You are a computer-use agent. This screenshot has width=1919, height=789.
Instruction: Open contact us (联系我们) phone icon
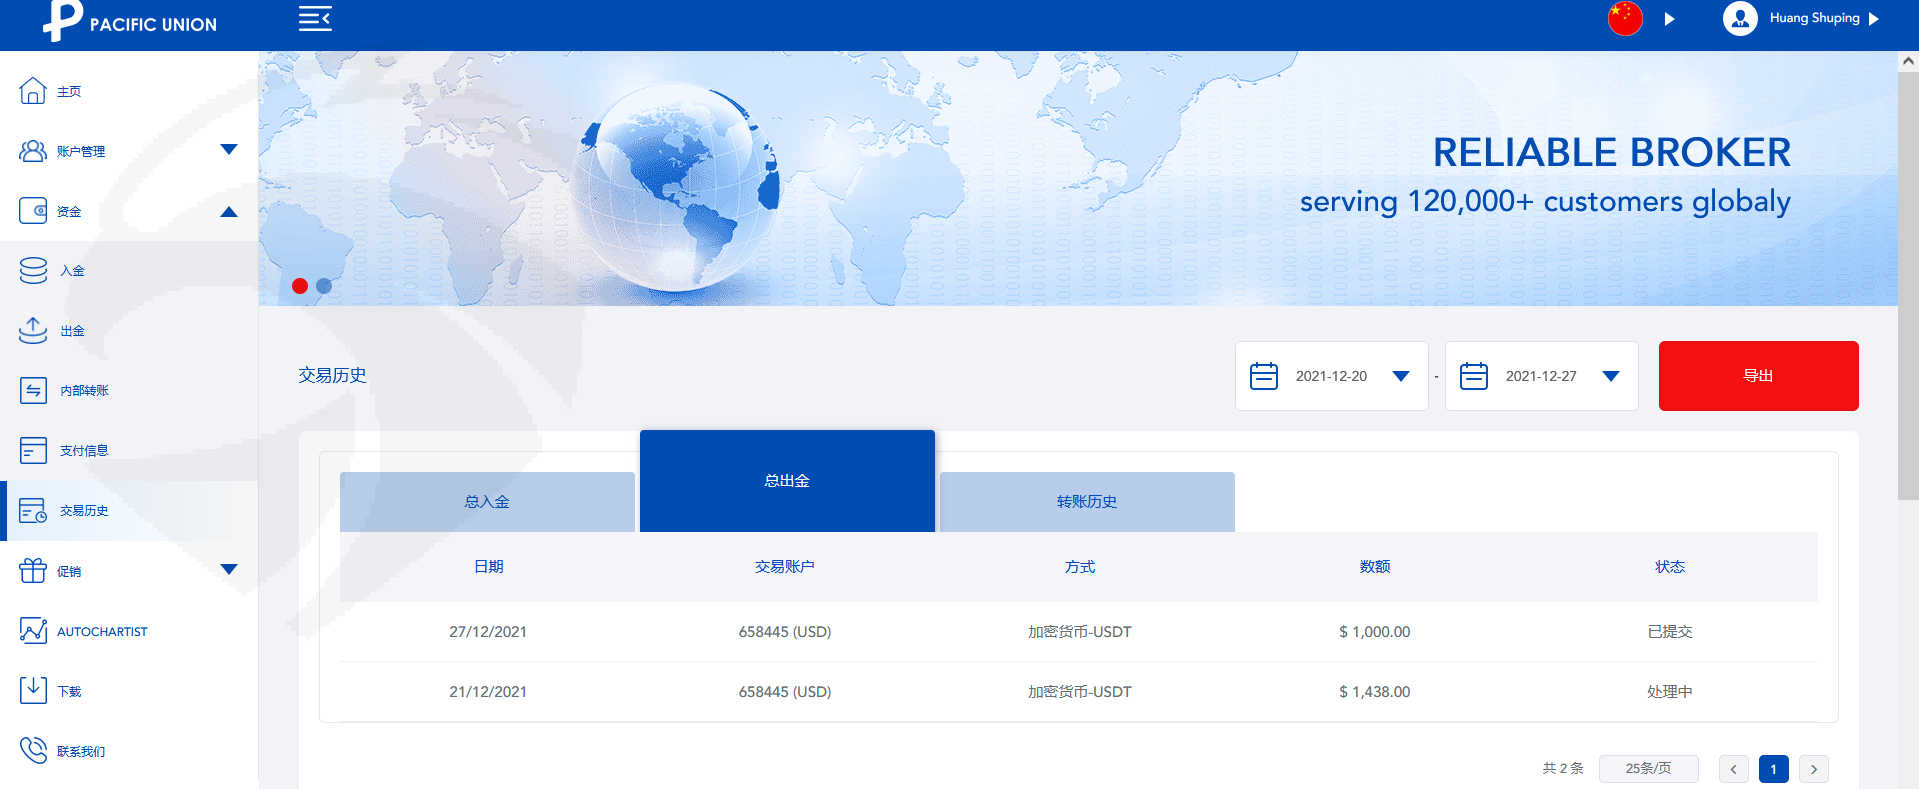tap(33, 750)
